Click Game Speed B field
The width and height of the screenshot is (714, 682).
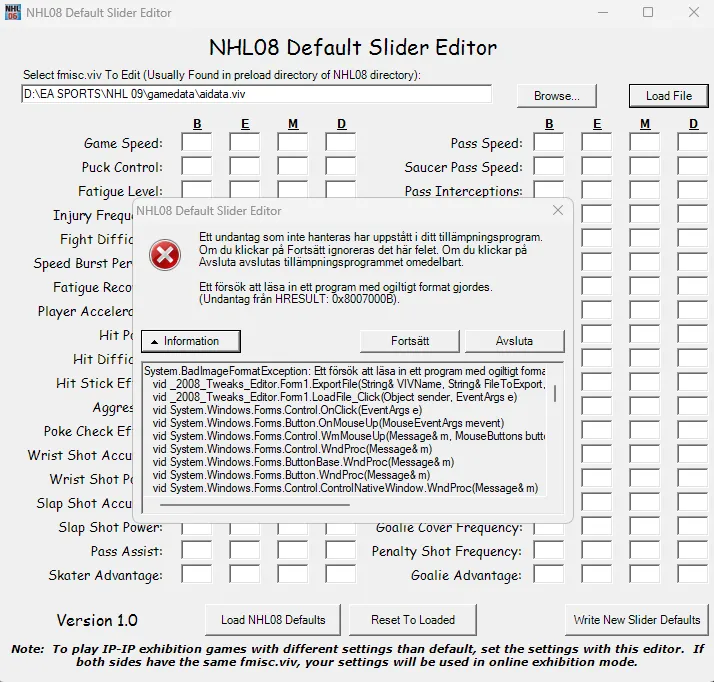coord(197,143)
